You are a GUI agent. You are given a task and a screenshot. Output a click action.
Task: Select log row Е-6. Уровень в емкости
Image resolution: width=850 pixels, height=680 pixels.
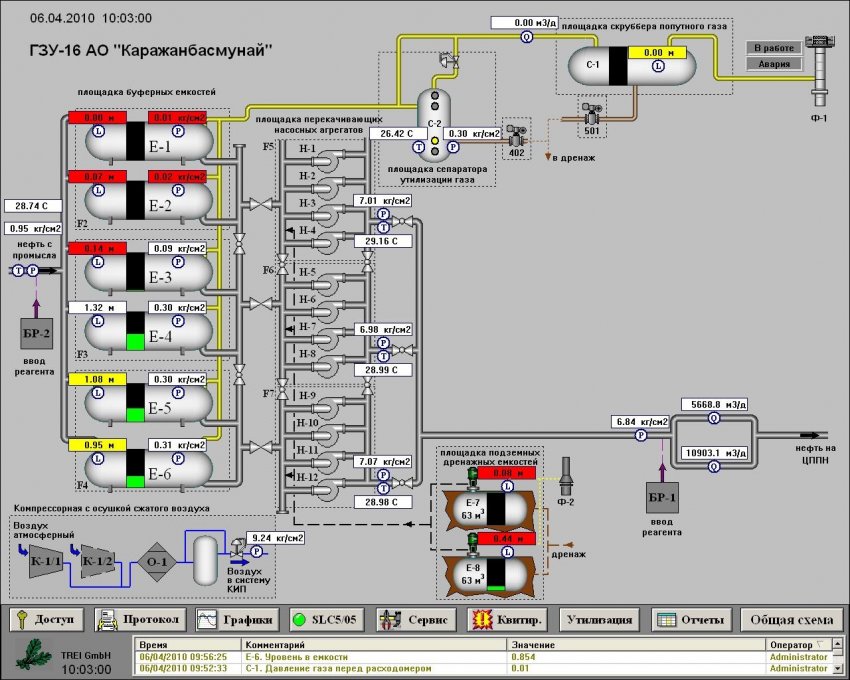pyautogui.click(x=482, y=657)
